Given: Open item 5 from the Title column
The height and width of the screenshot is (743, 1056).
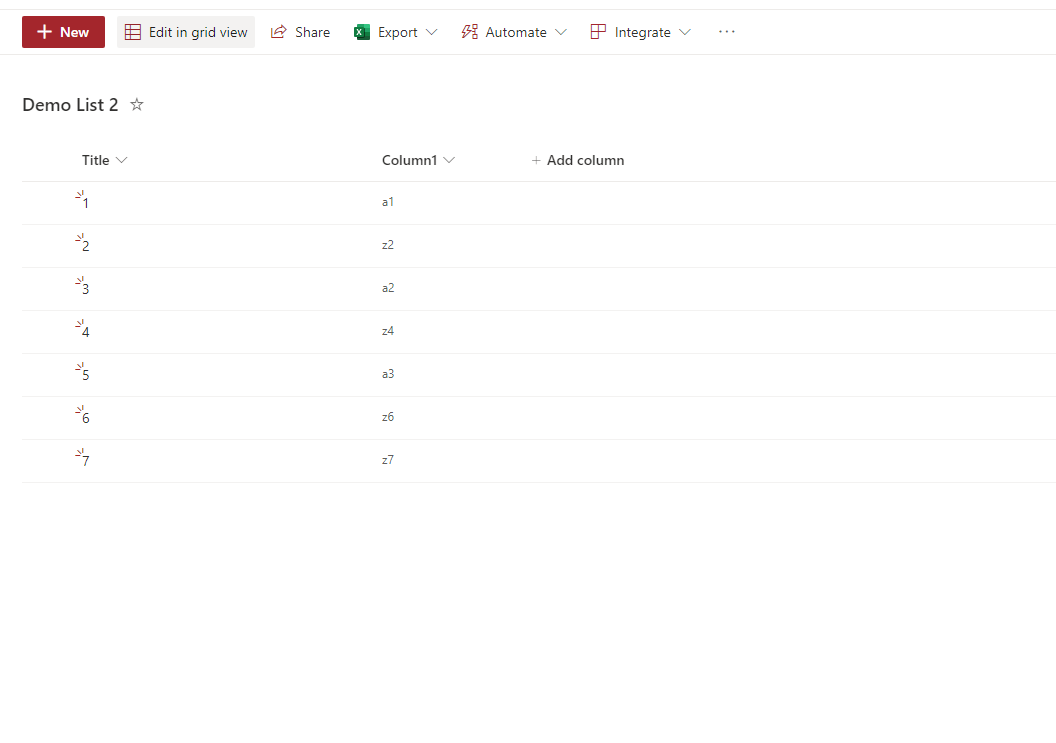Looking at the screenshot, I should point(86,374).
